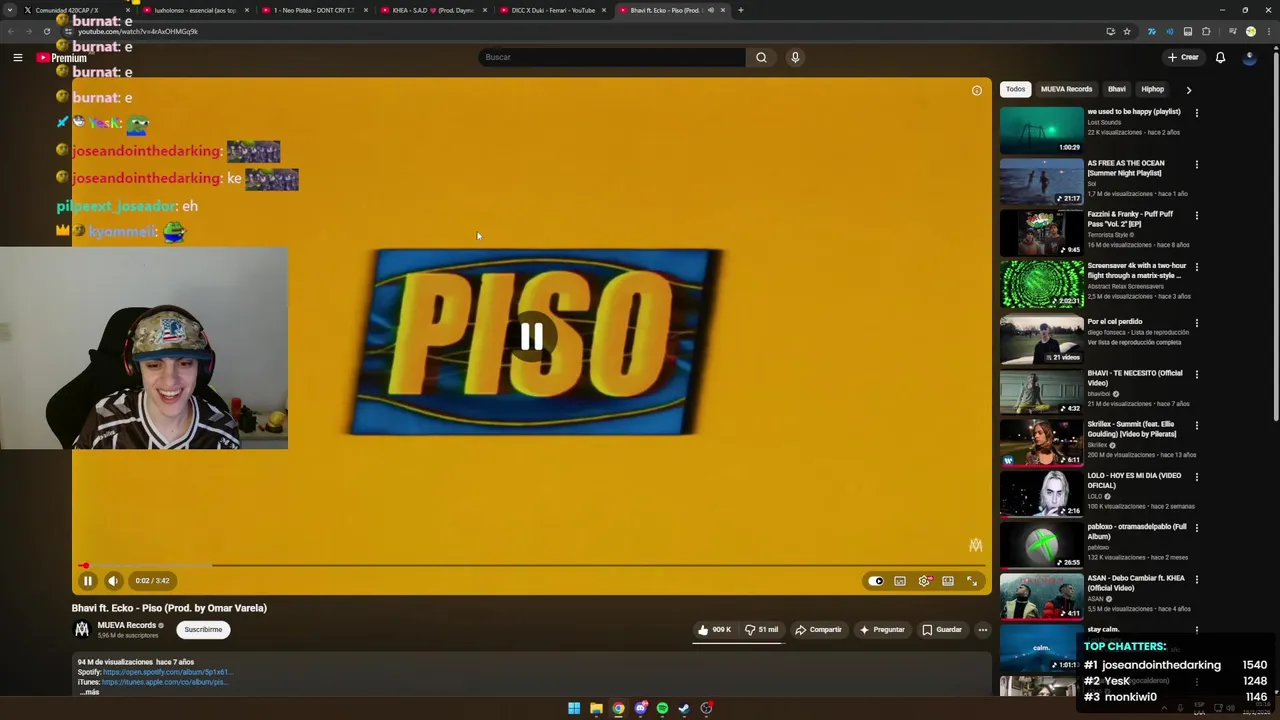Viewport: 1280px width, 720px height.
Task: Toggle subtitles button in player controls
Action: [x=900, y=581]
